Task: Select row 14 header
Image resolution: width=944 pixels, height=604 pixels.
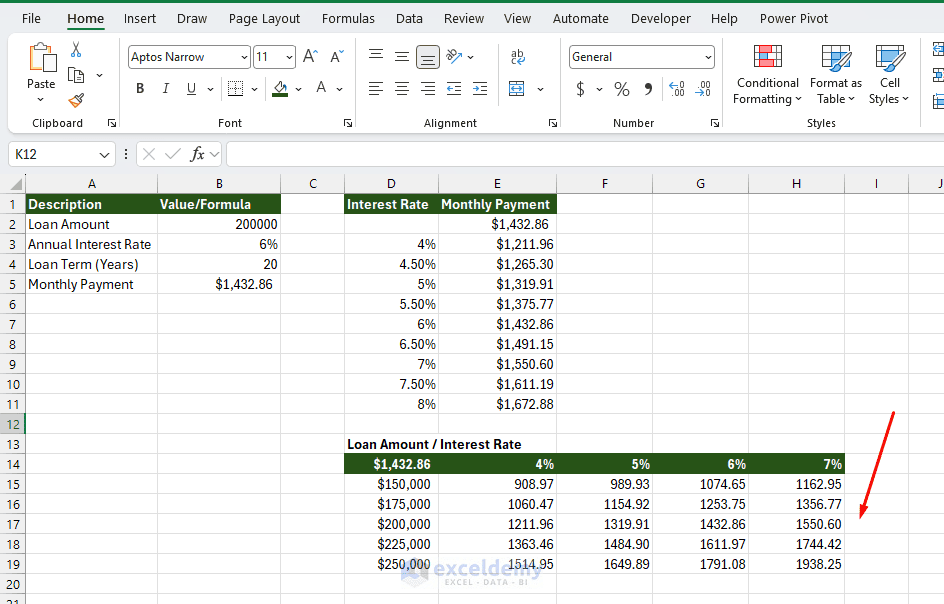Action: point(13,464)
